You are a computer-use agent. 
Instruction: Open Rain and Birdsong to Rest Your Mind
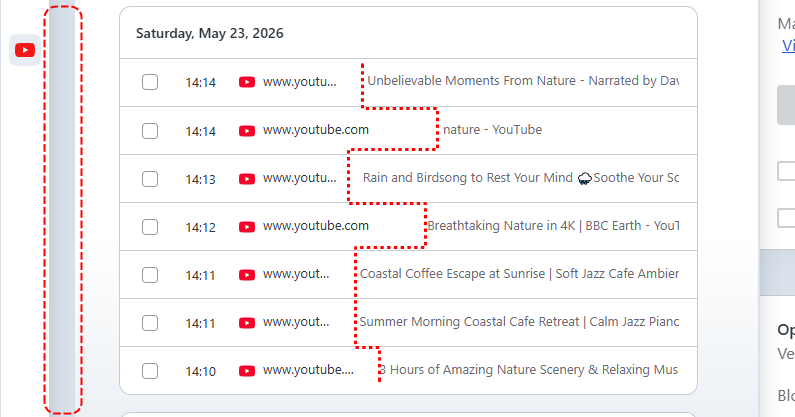point(521,178)
